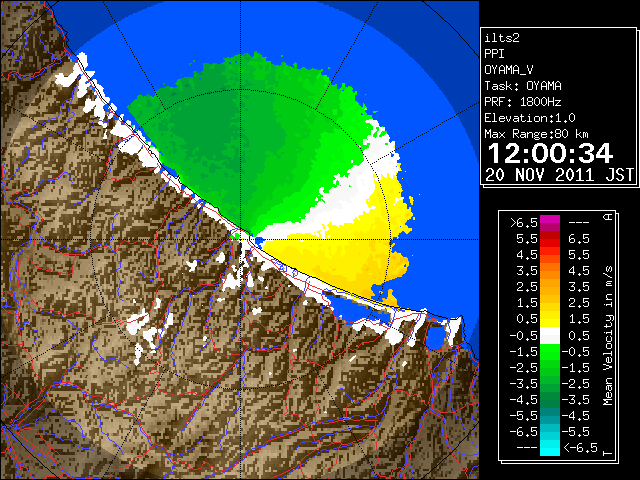This screenshot has height=480, width=640.
Task: Pick the yellow swatch on the velocity scale
Action: coord(550,319)
